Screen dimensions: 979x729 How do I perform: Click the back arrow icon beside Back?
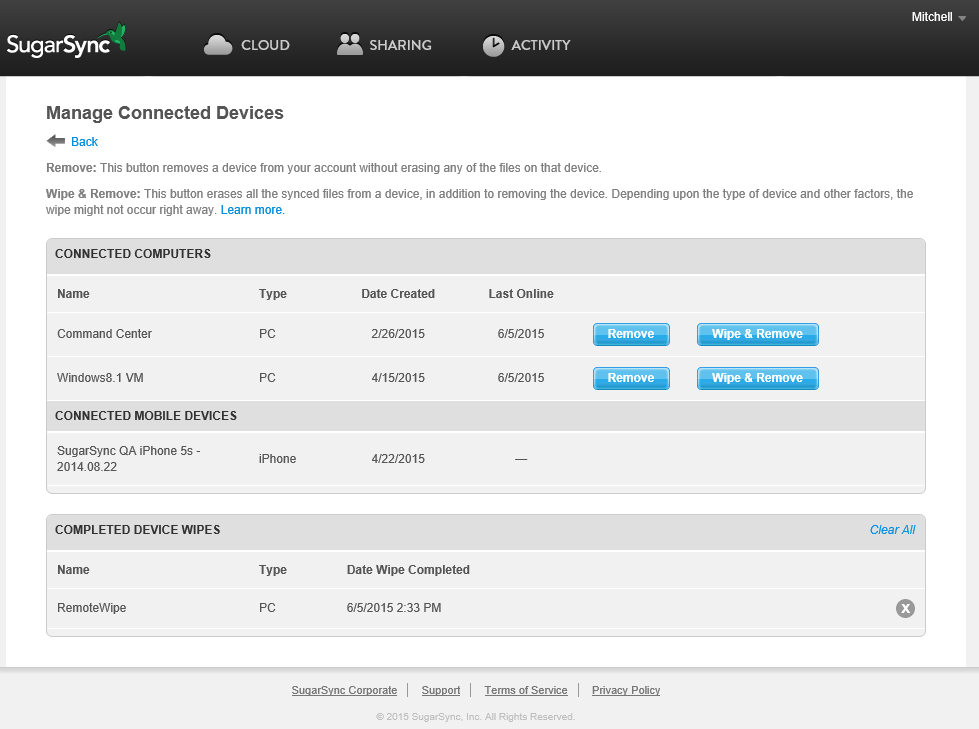point(56,140)
